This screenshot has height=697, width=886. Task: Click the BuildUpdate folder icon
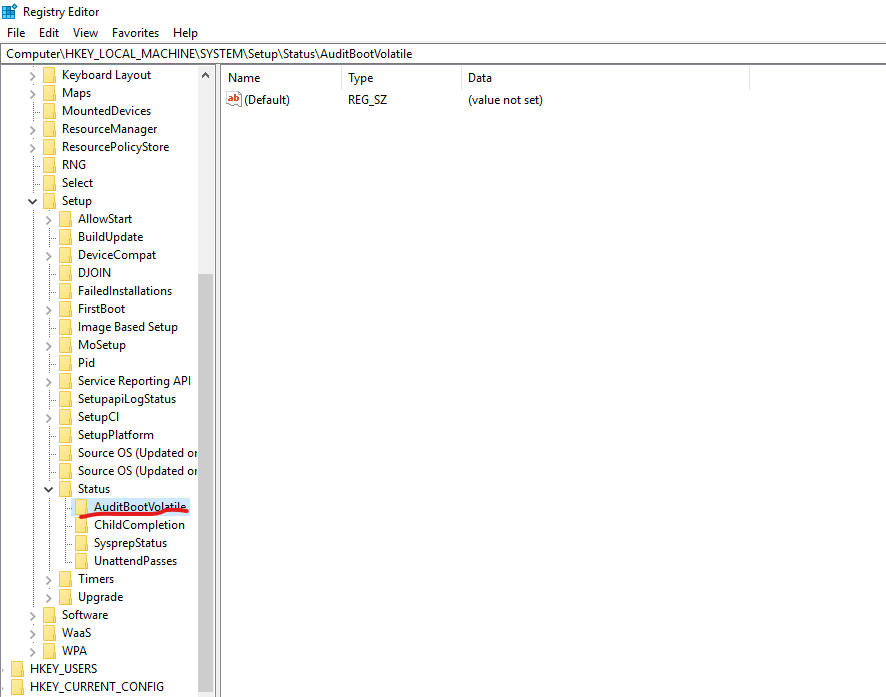click(x=66, y=237)
